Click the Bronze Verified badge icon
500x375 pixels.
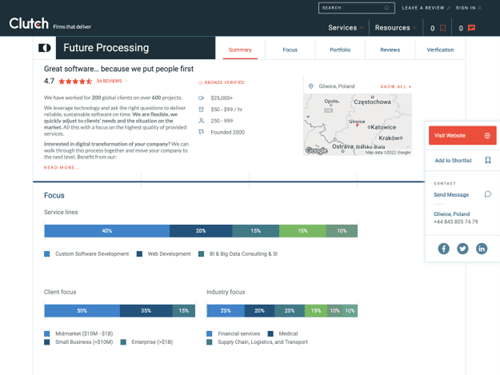200,82
